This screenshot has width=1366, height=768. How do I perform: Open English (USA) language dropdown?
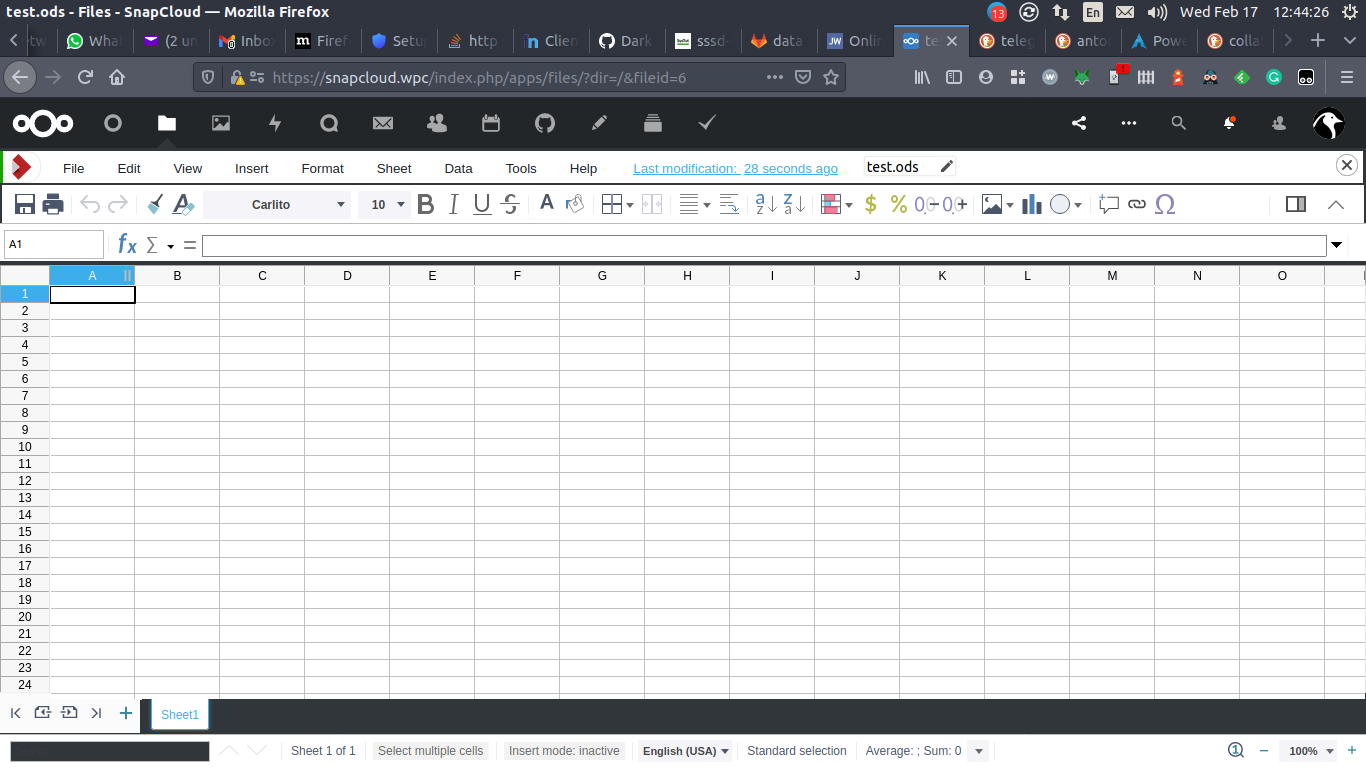coord(685,751)
